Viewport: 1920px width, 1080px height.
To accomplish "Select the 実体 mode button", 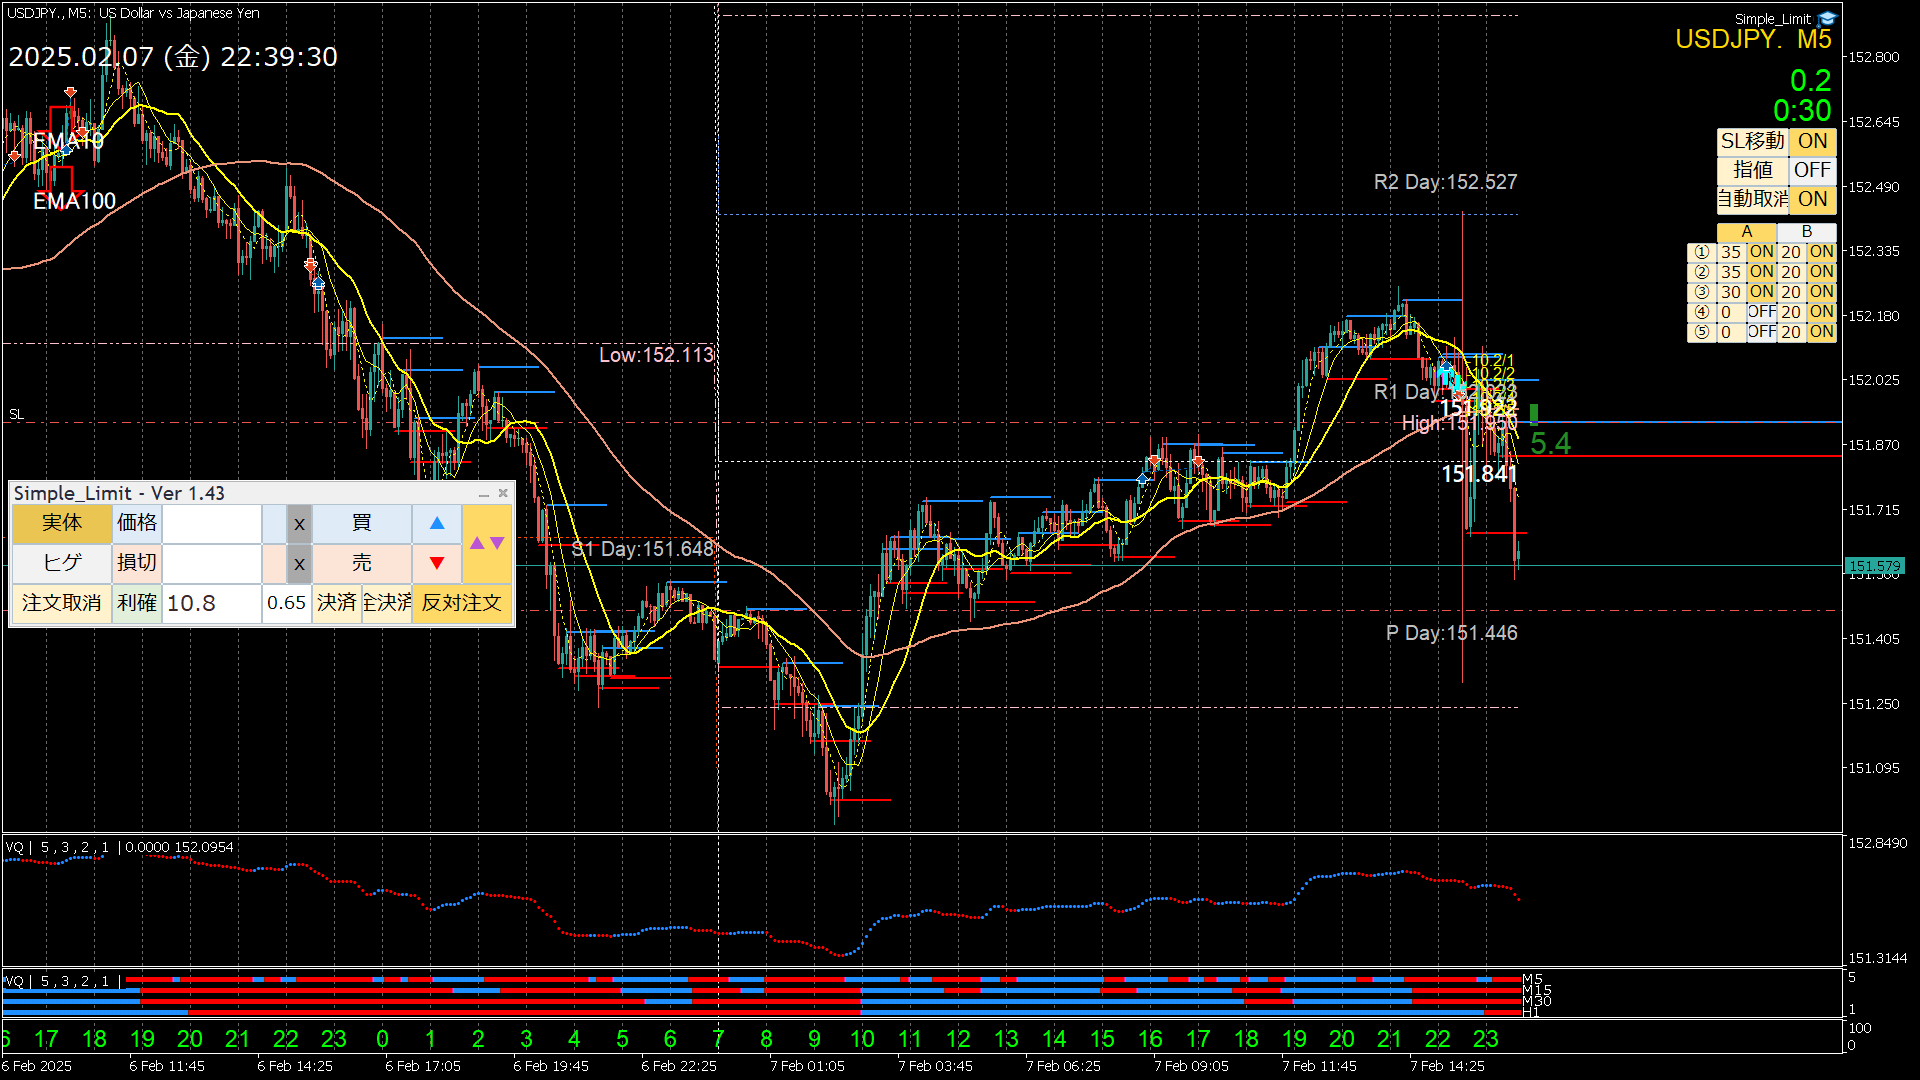I will click(62, 523).
